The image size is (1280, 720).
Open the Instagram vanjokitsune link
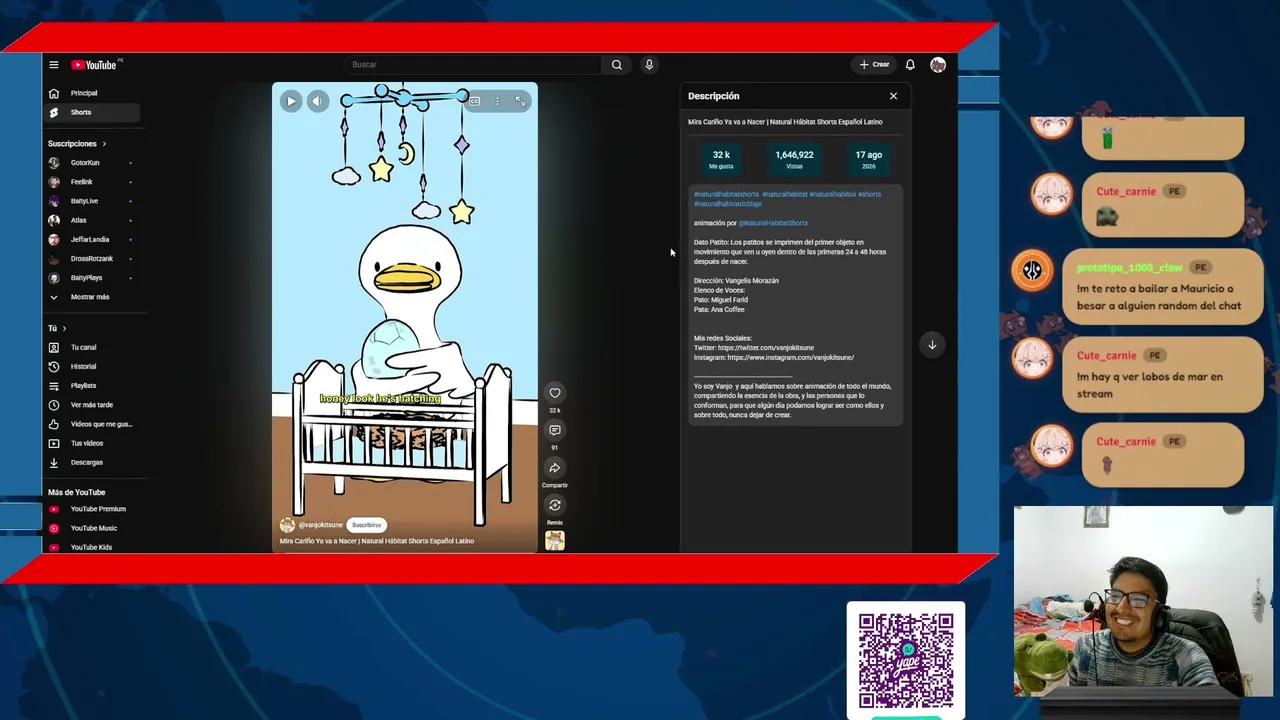(791, 357)
